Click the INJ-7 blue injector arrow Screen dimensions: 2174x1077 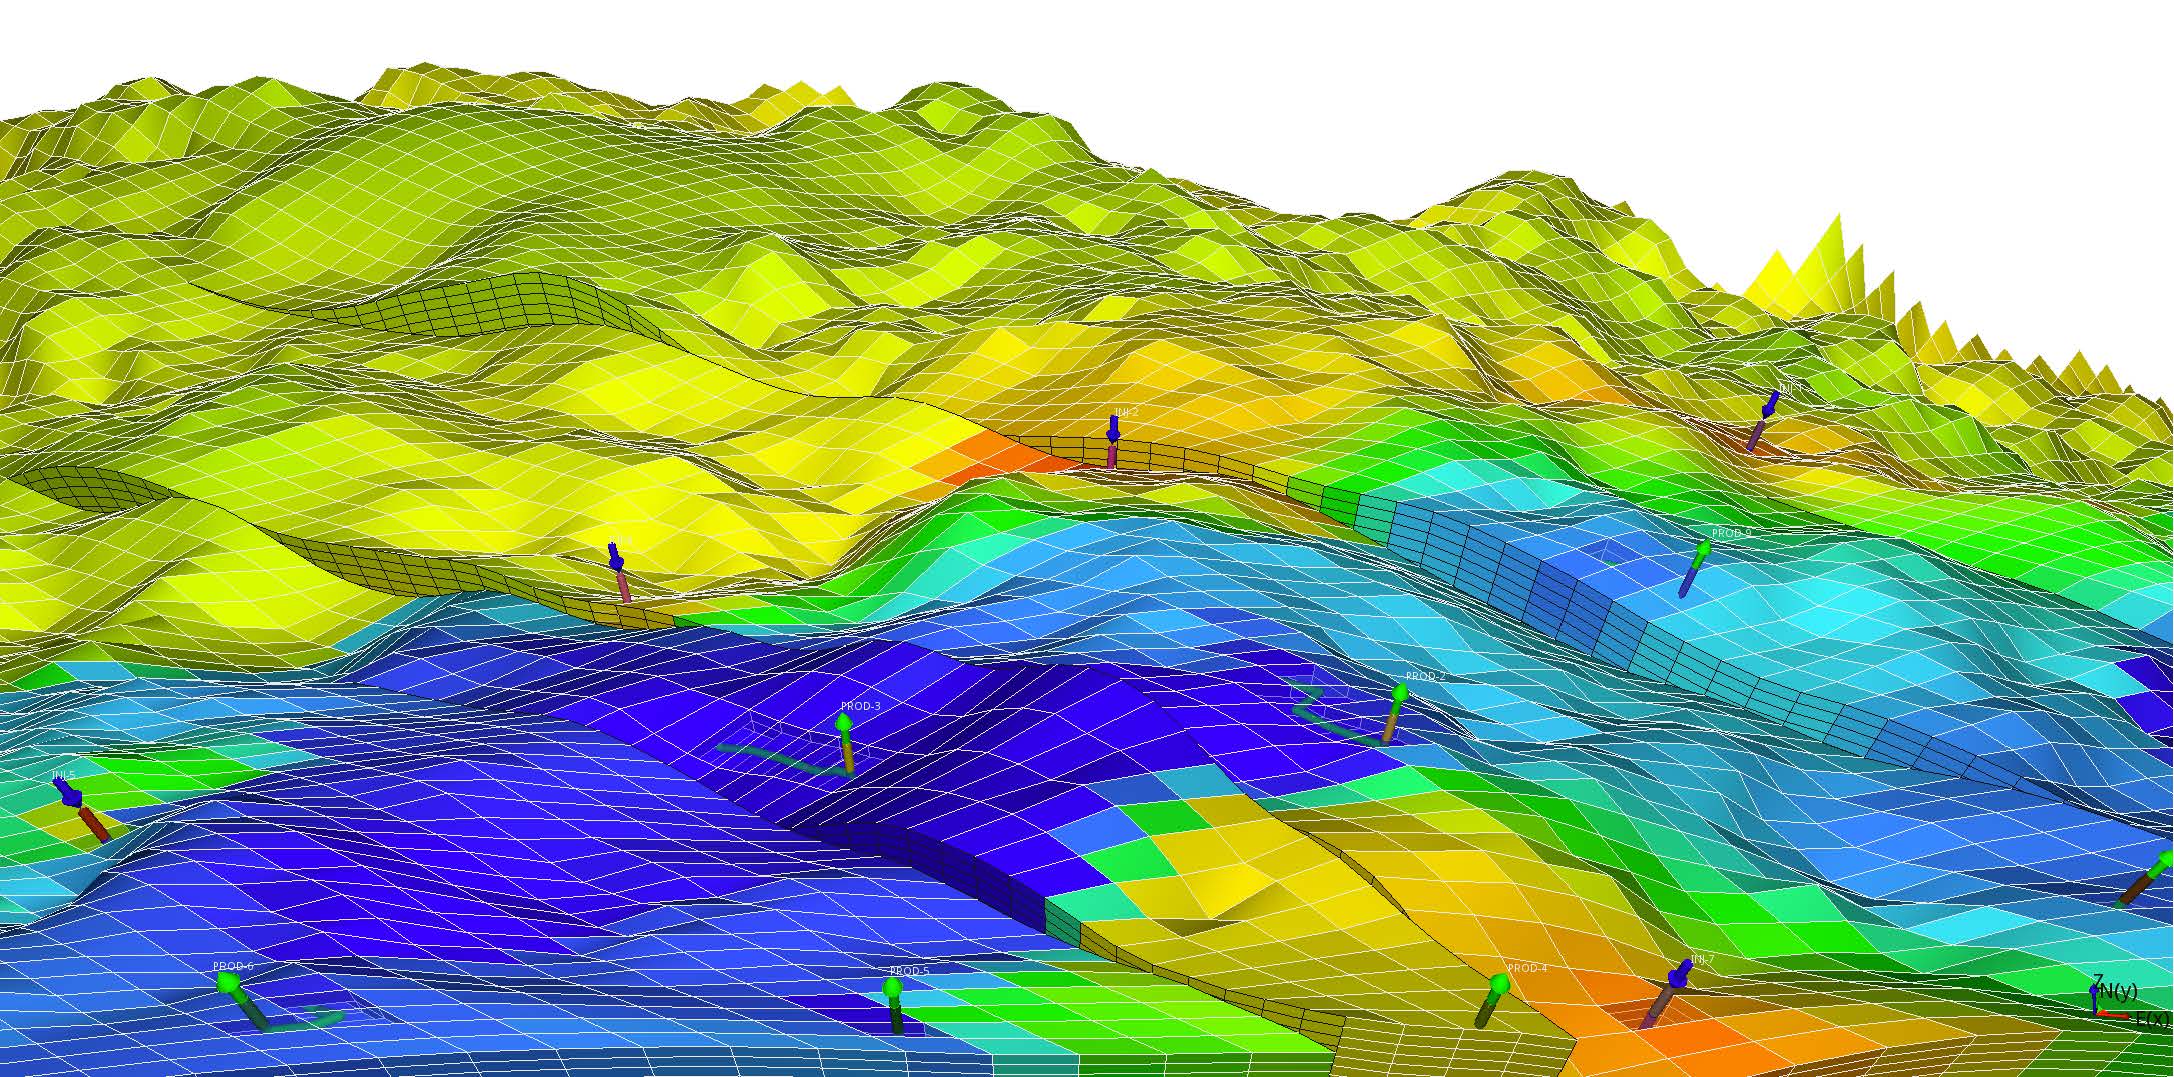pyautogui.click(x=1680, y=974)
